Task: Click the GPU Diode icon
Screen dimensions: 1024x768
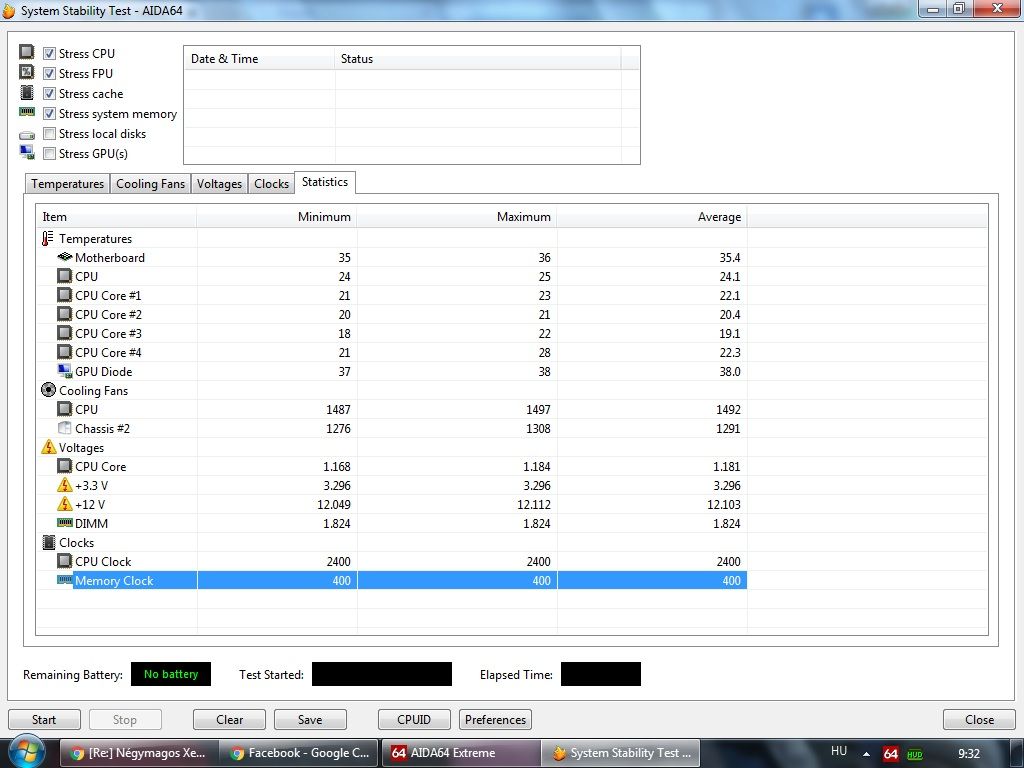Action: (x=65, y=371)
